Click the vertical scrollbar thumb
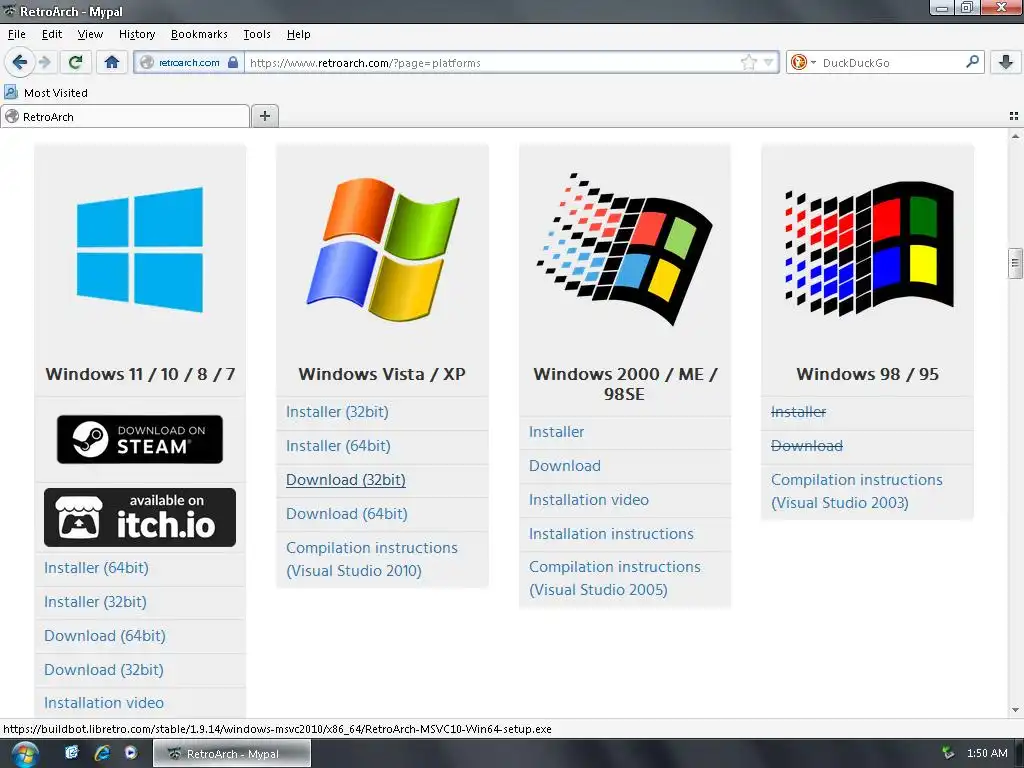The height and width of the screenshot is (768, 1024). click(x=1015, y=263)
